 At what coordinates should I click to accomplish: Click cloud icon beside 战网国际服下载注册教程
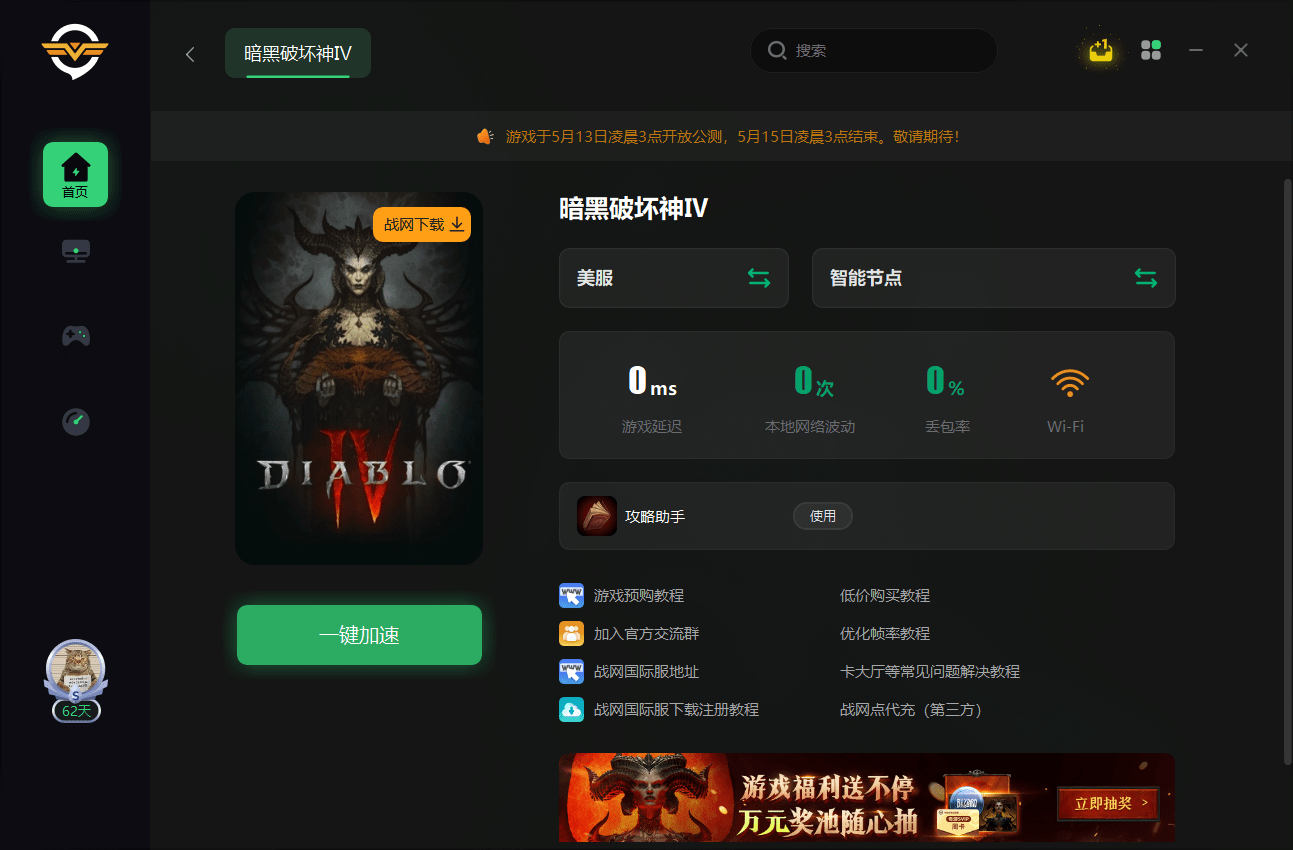[571, 709]
